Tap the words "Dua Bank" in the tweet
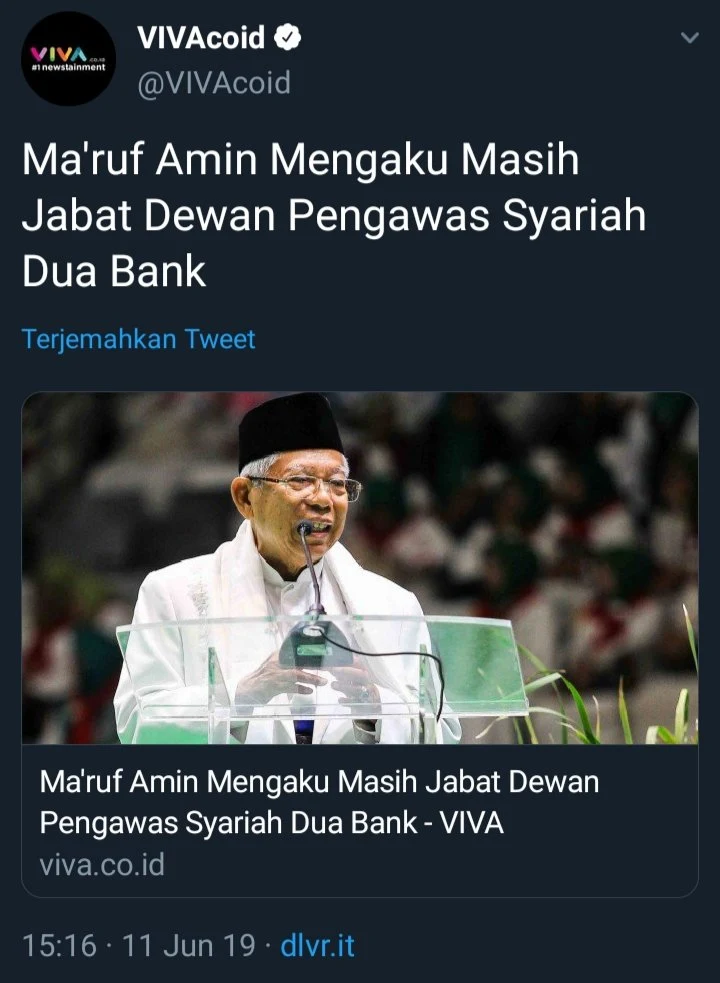 (114, 271)
